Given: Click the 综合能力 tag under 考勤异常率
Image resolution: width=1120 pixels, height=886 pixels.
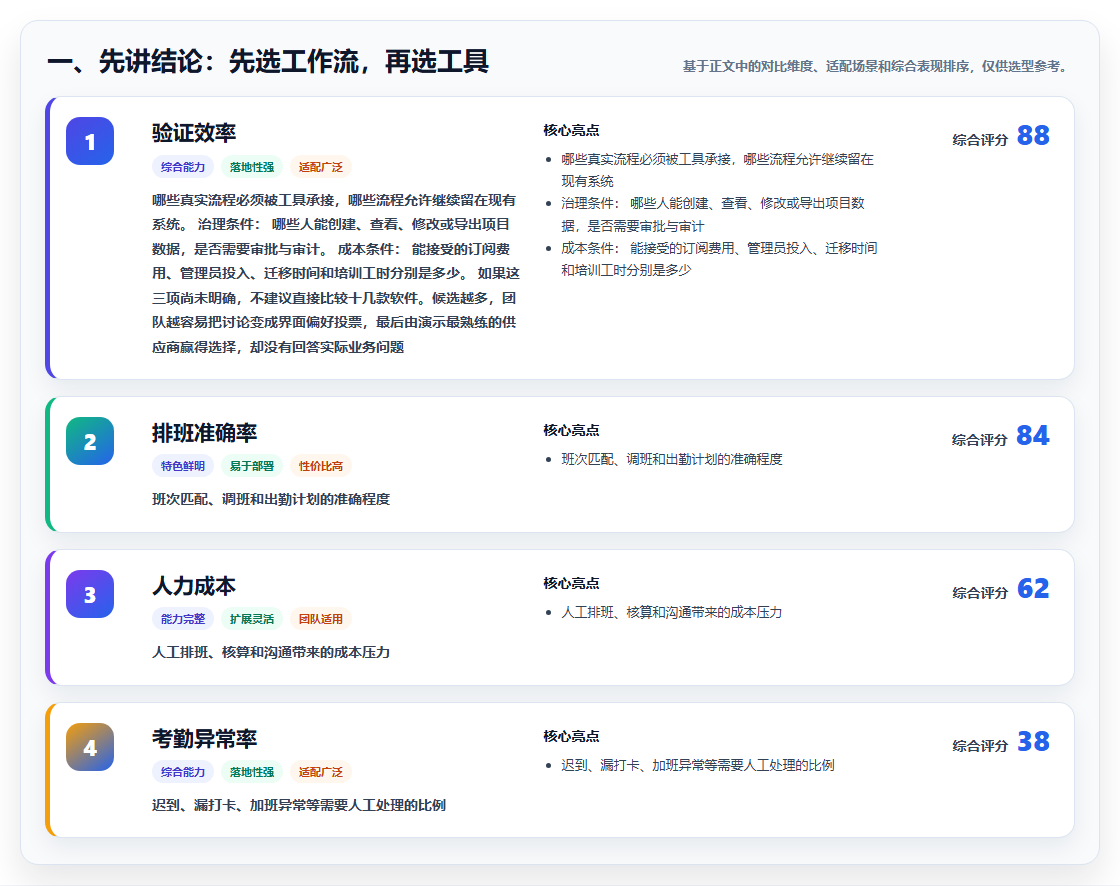Looking at the screenshot, I should coord(183,772).
